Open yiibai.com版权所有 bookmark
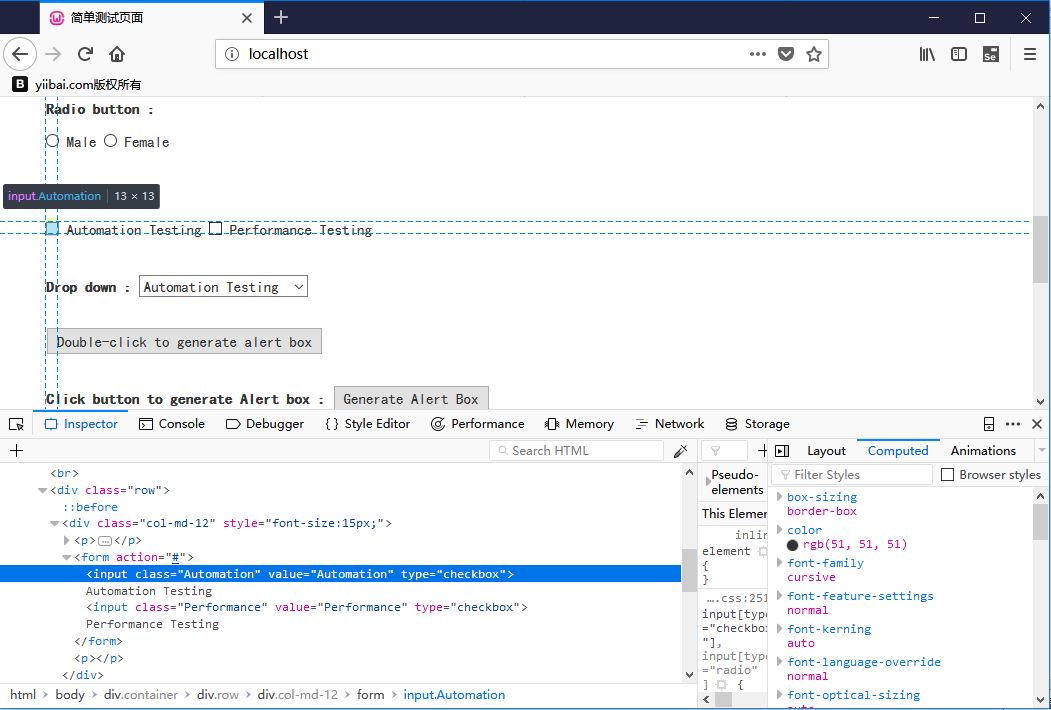The image size is (1051, 710). pos(77,84)
